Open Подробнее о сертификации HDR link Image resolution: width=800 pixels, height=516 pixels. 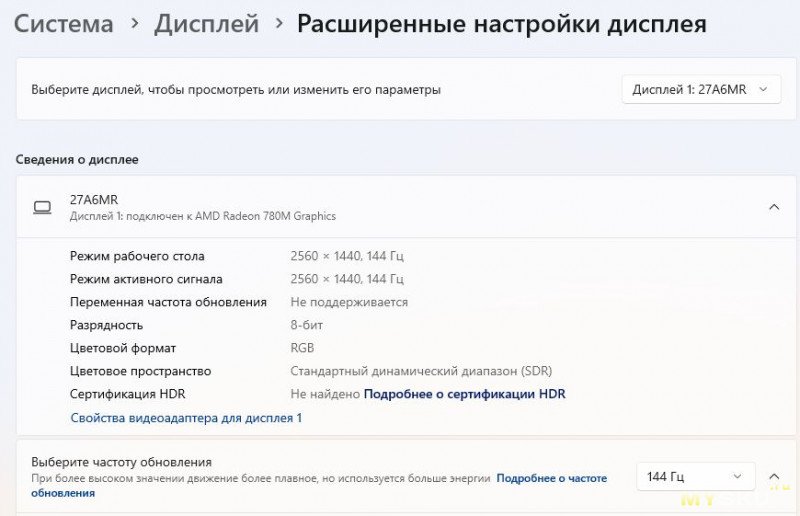click(x=464, y=394)
